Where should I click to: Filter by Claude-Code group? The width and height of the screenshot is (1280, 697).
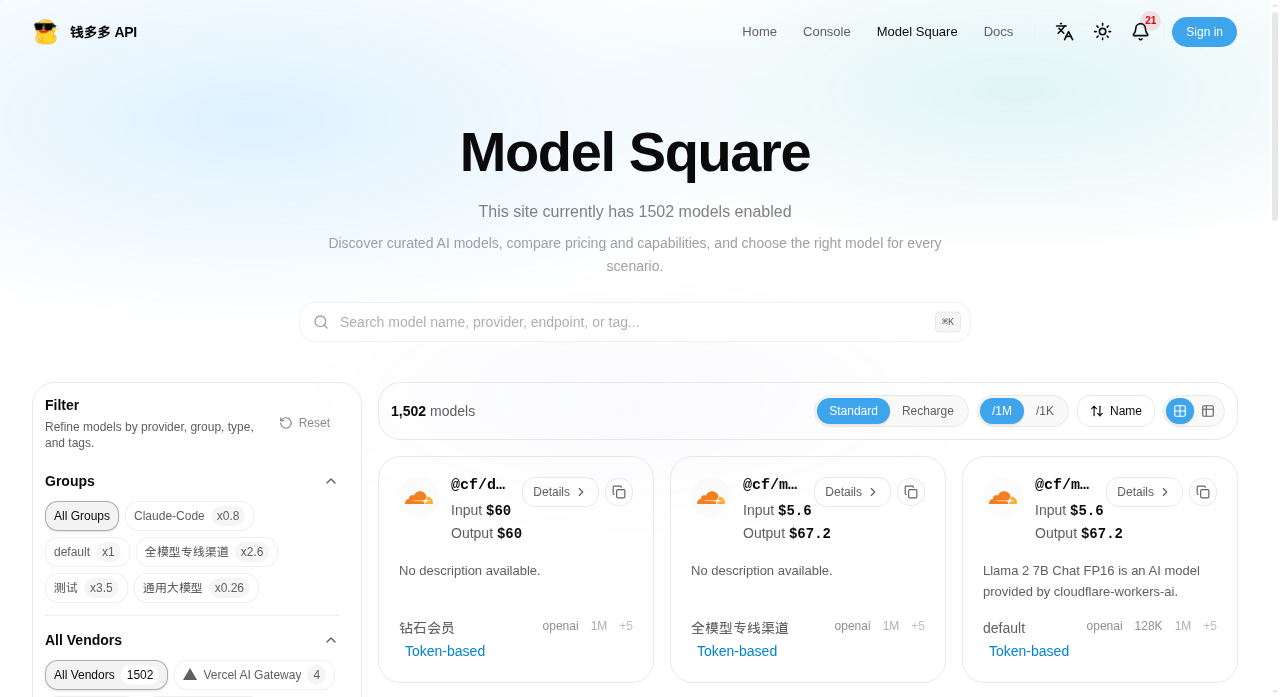[189, 516]
